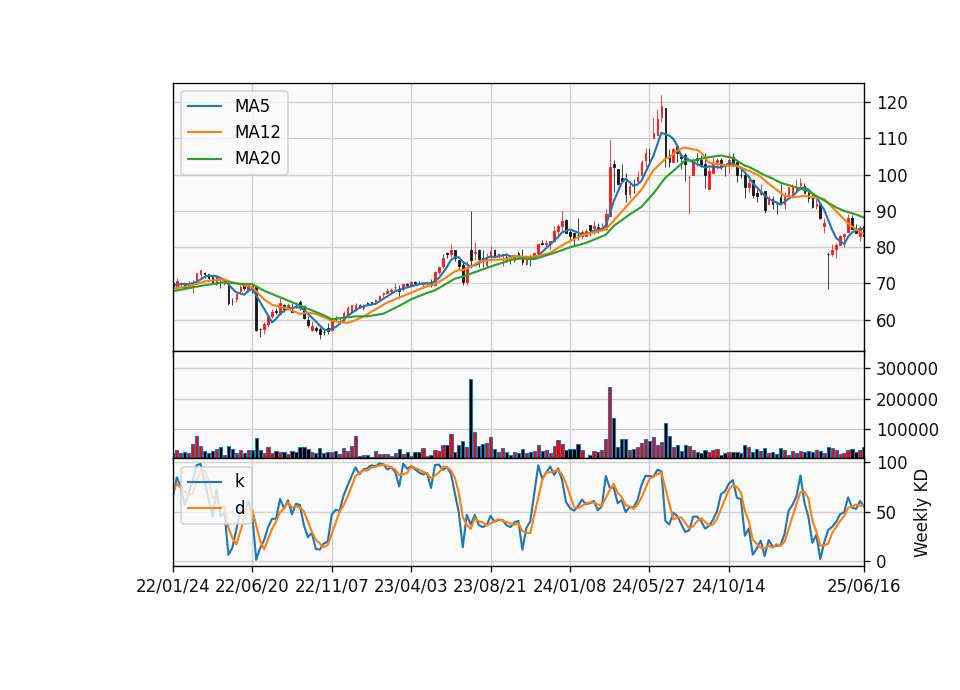Click the 300000 volume axis label
The width and height of the screenshot is (960, 690).
point(907,369)
